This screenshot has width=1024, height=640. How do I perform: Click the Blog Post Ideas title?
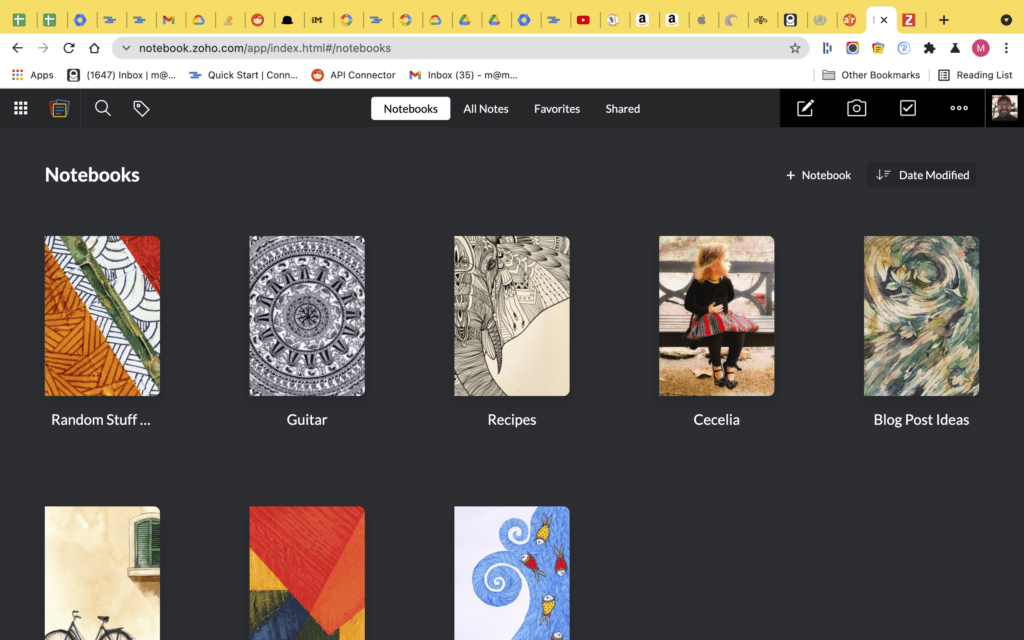921,419
